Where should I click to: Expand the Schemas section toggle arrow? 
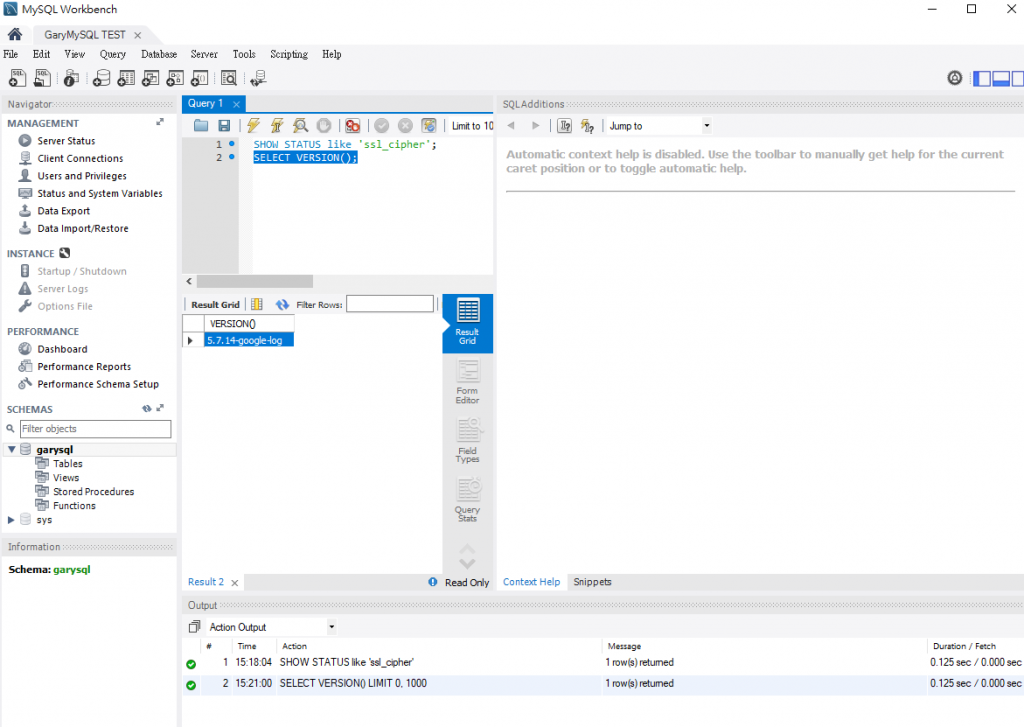pyautogui.click(x=160, y=408)
